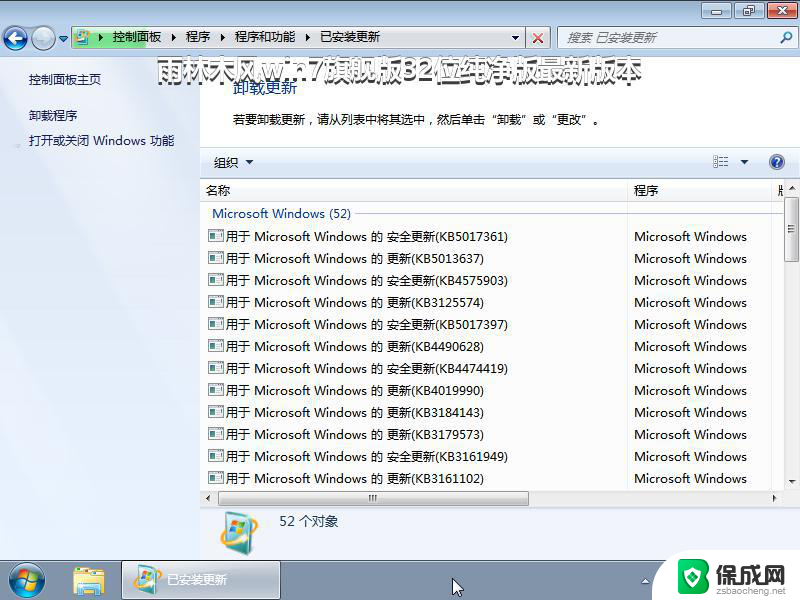The width and height of the screenshot is (800, 600).
Task: Click the icon beside KB3184143
Action: coord(216,411)
